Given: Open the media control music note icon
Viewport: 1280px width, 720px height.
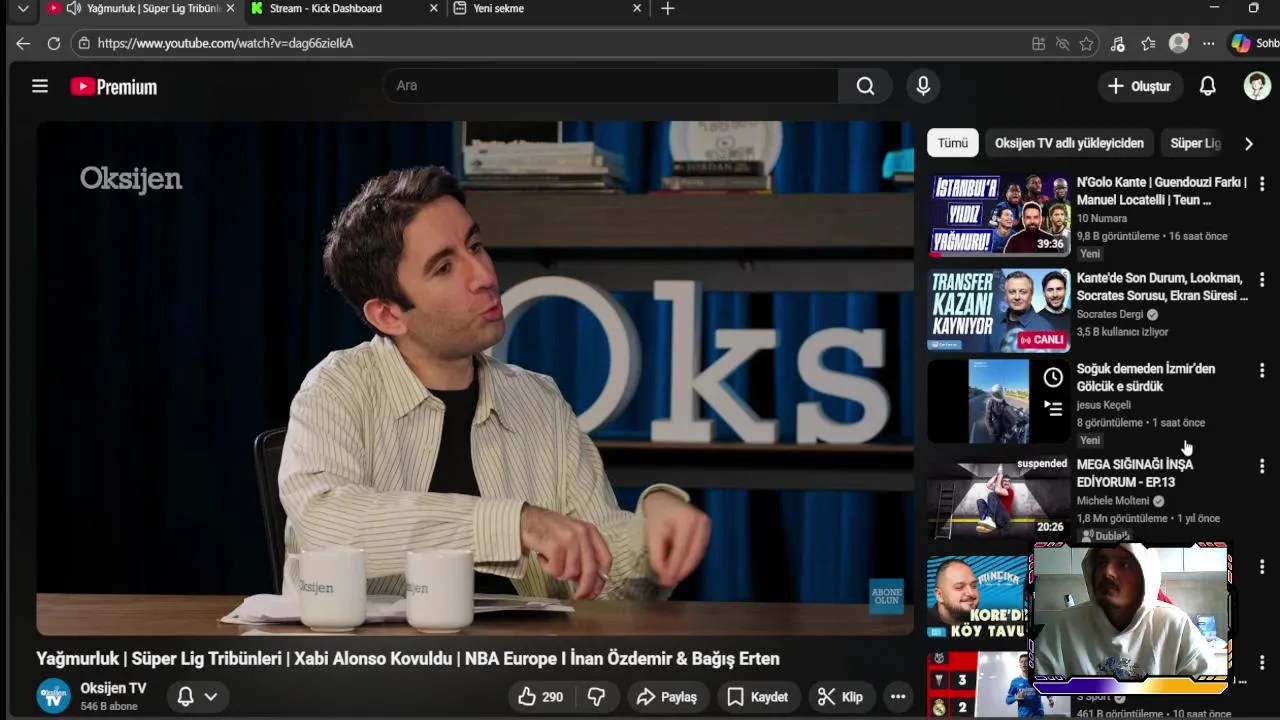Looking at the screenshot, I should (x=1118, y=43).
